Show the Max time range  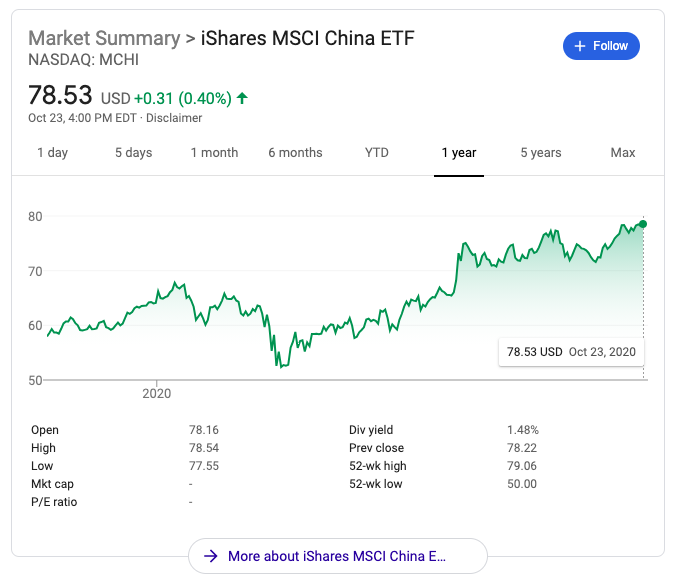pyautogui.click(x=623, y=153)
